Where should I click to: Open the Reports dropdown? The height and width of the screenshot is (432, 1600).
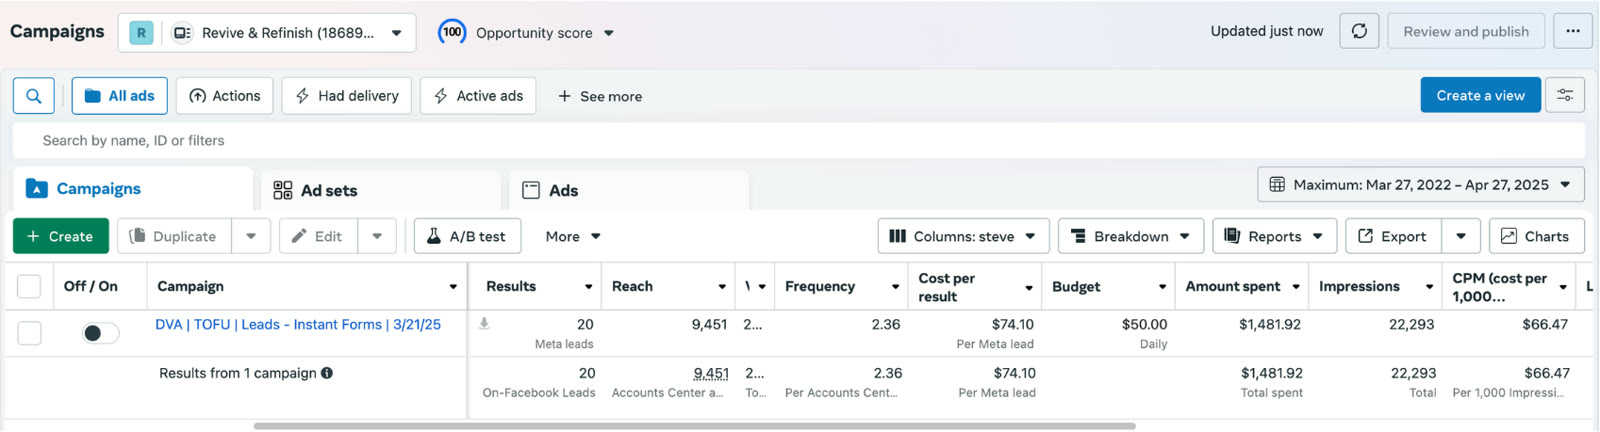click(x=1274, y=236)
